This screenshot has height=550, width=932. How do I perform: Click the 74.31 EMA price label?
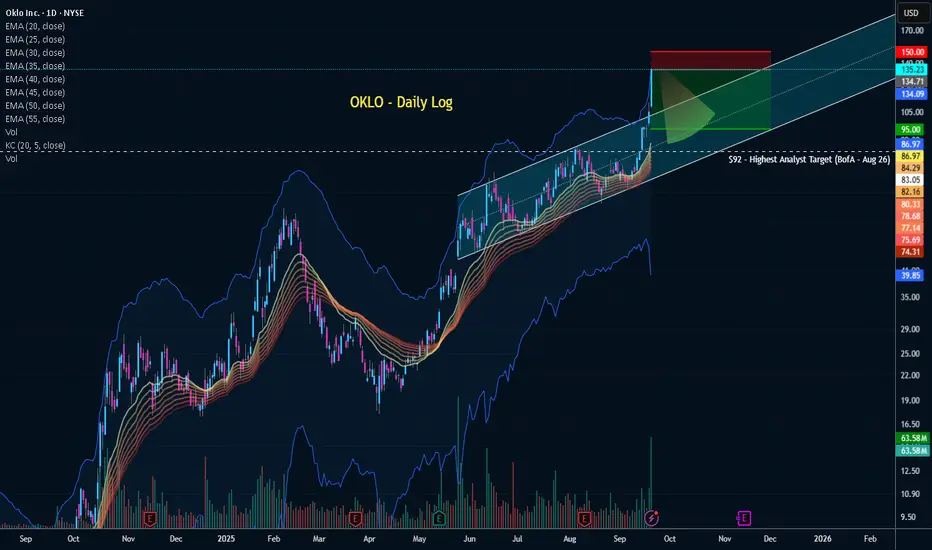coord(911,252)
